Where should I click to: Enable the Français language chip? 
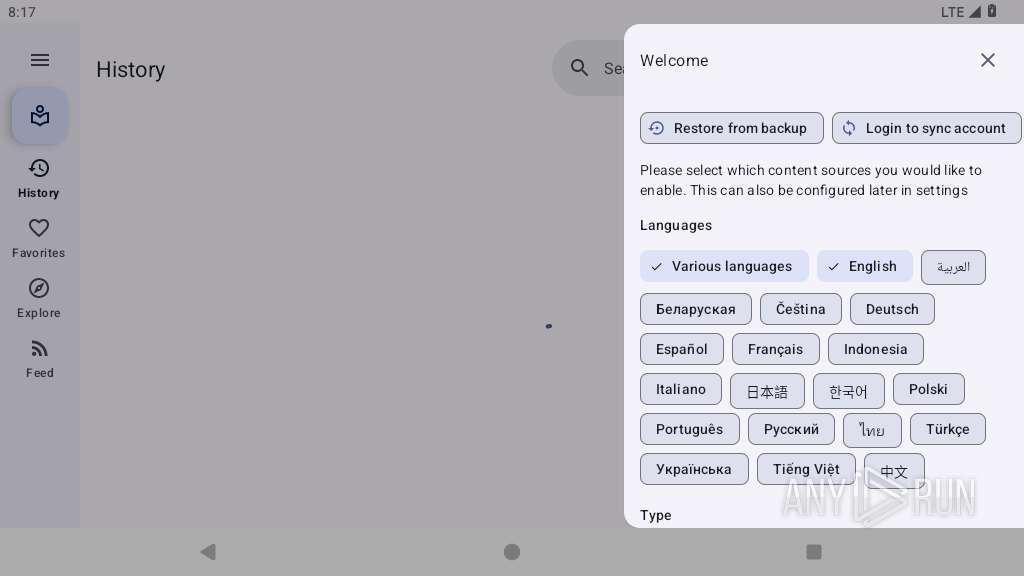pyautogui.click(x=775, y=349)
